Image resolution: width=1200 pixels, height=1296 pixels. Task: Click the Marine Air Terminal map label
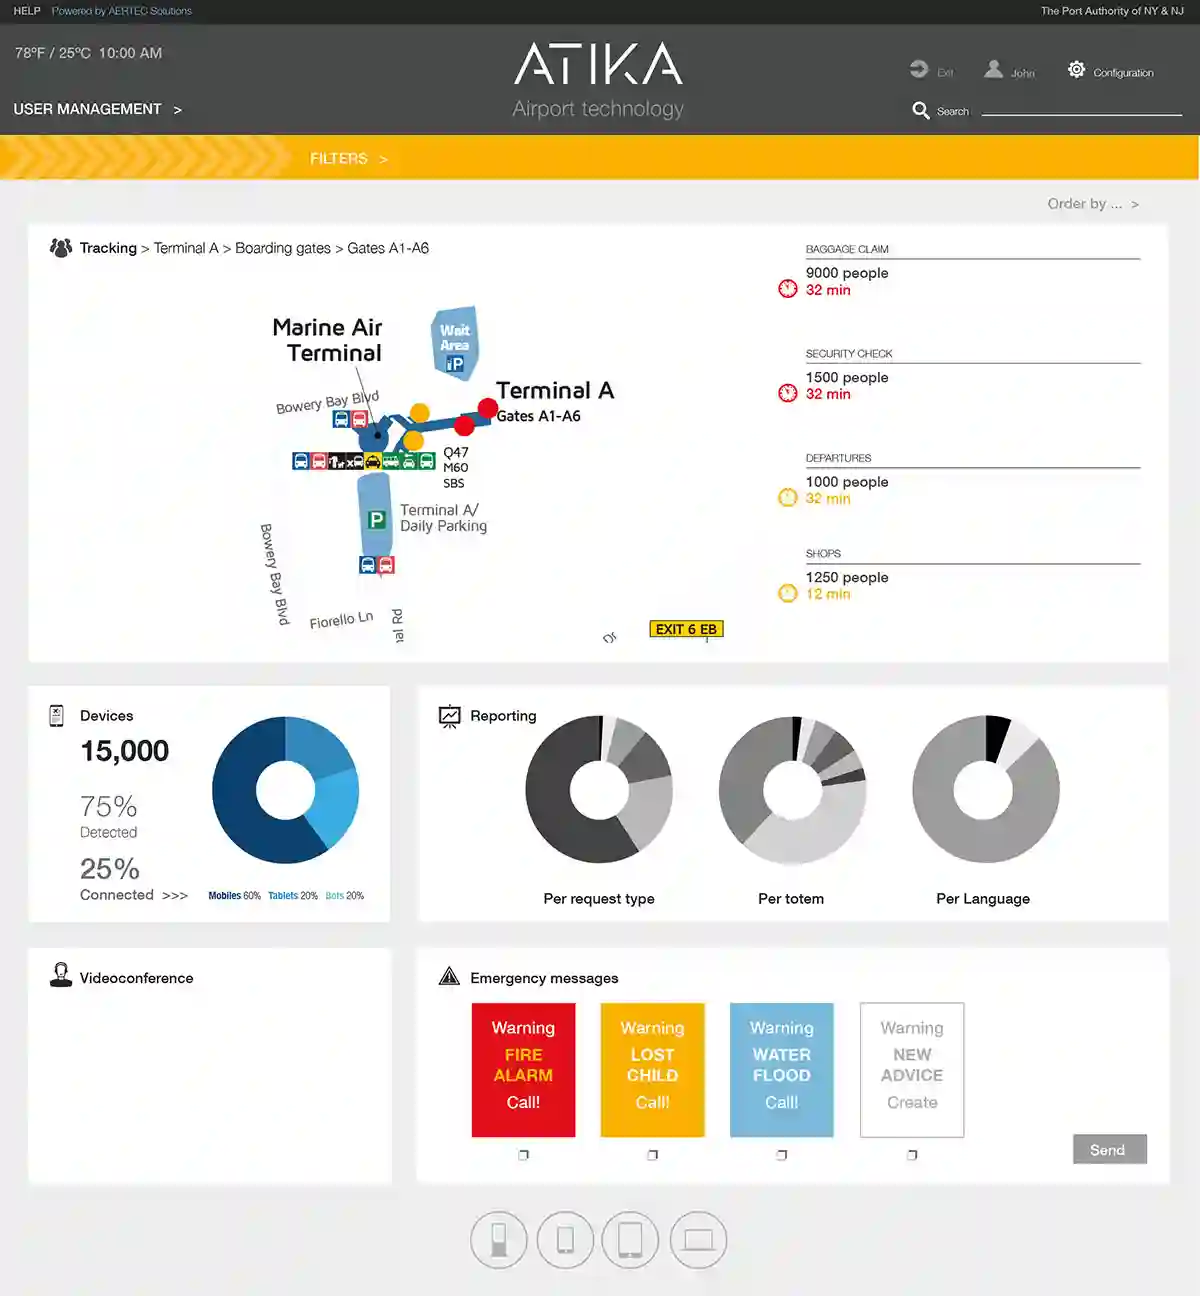click(x=328, y=340)
